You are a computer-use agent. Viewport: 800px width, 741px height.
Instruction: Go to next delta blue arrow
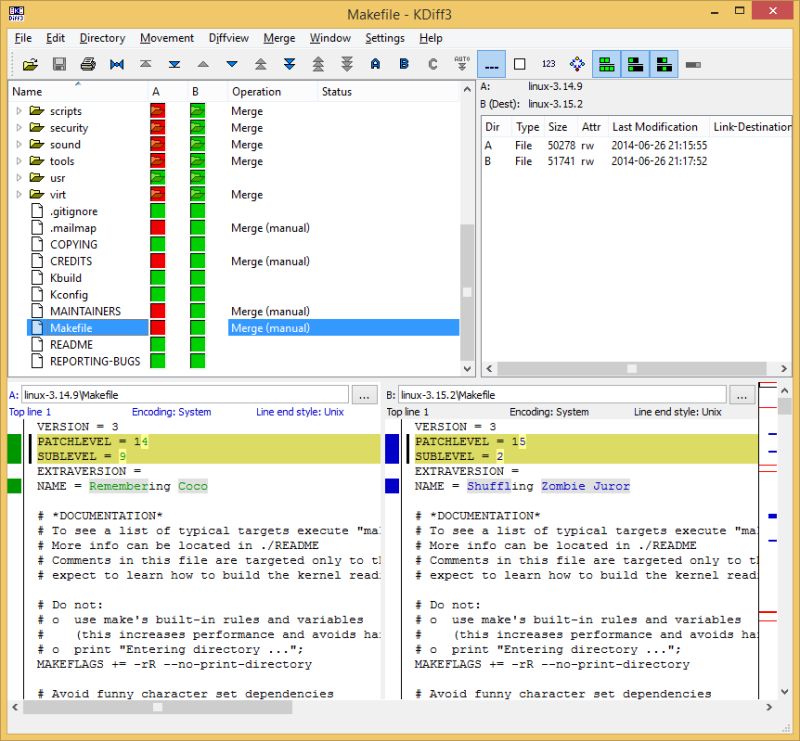232,64
